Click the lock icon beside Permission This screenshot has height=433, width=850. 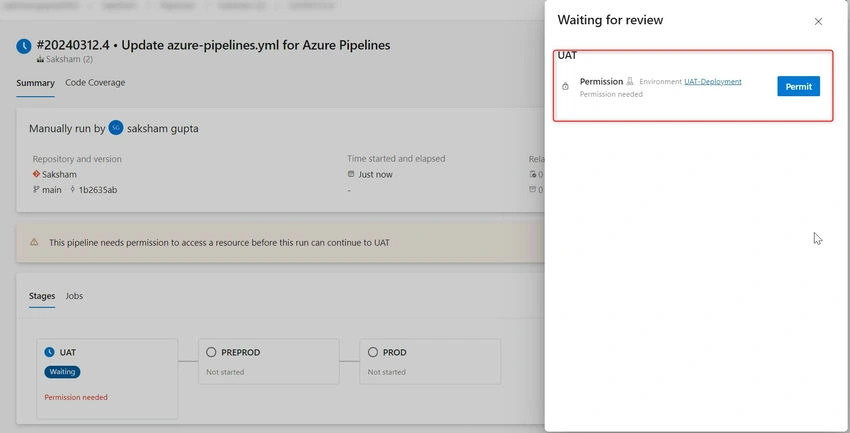[565, 86]
